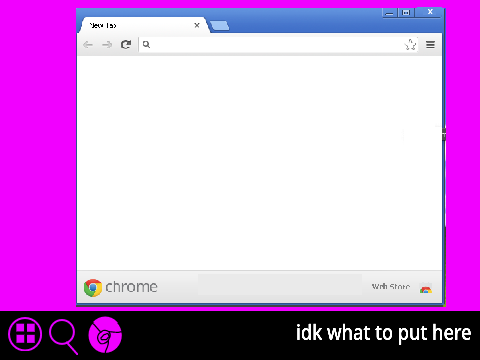Open the Web Store link
Screen dimensions: 480x360
click(x=391, y=286)
